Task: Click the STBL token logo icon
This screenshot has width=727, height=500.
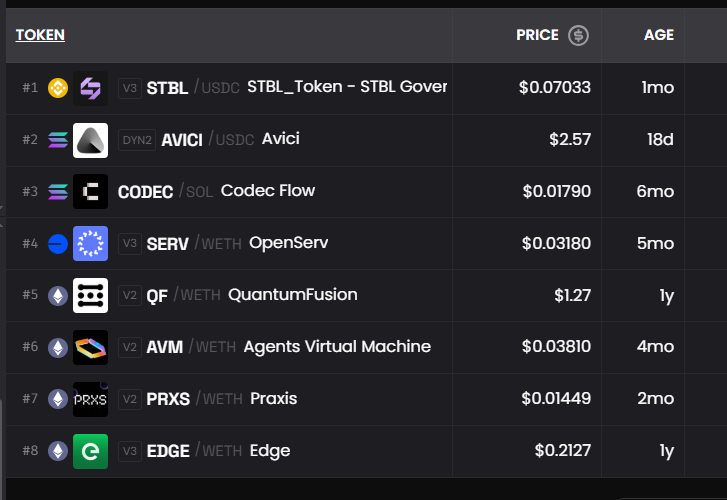Action: pyautogui.click(x=90, y=88)
